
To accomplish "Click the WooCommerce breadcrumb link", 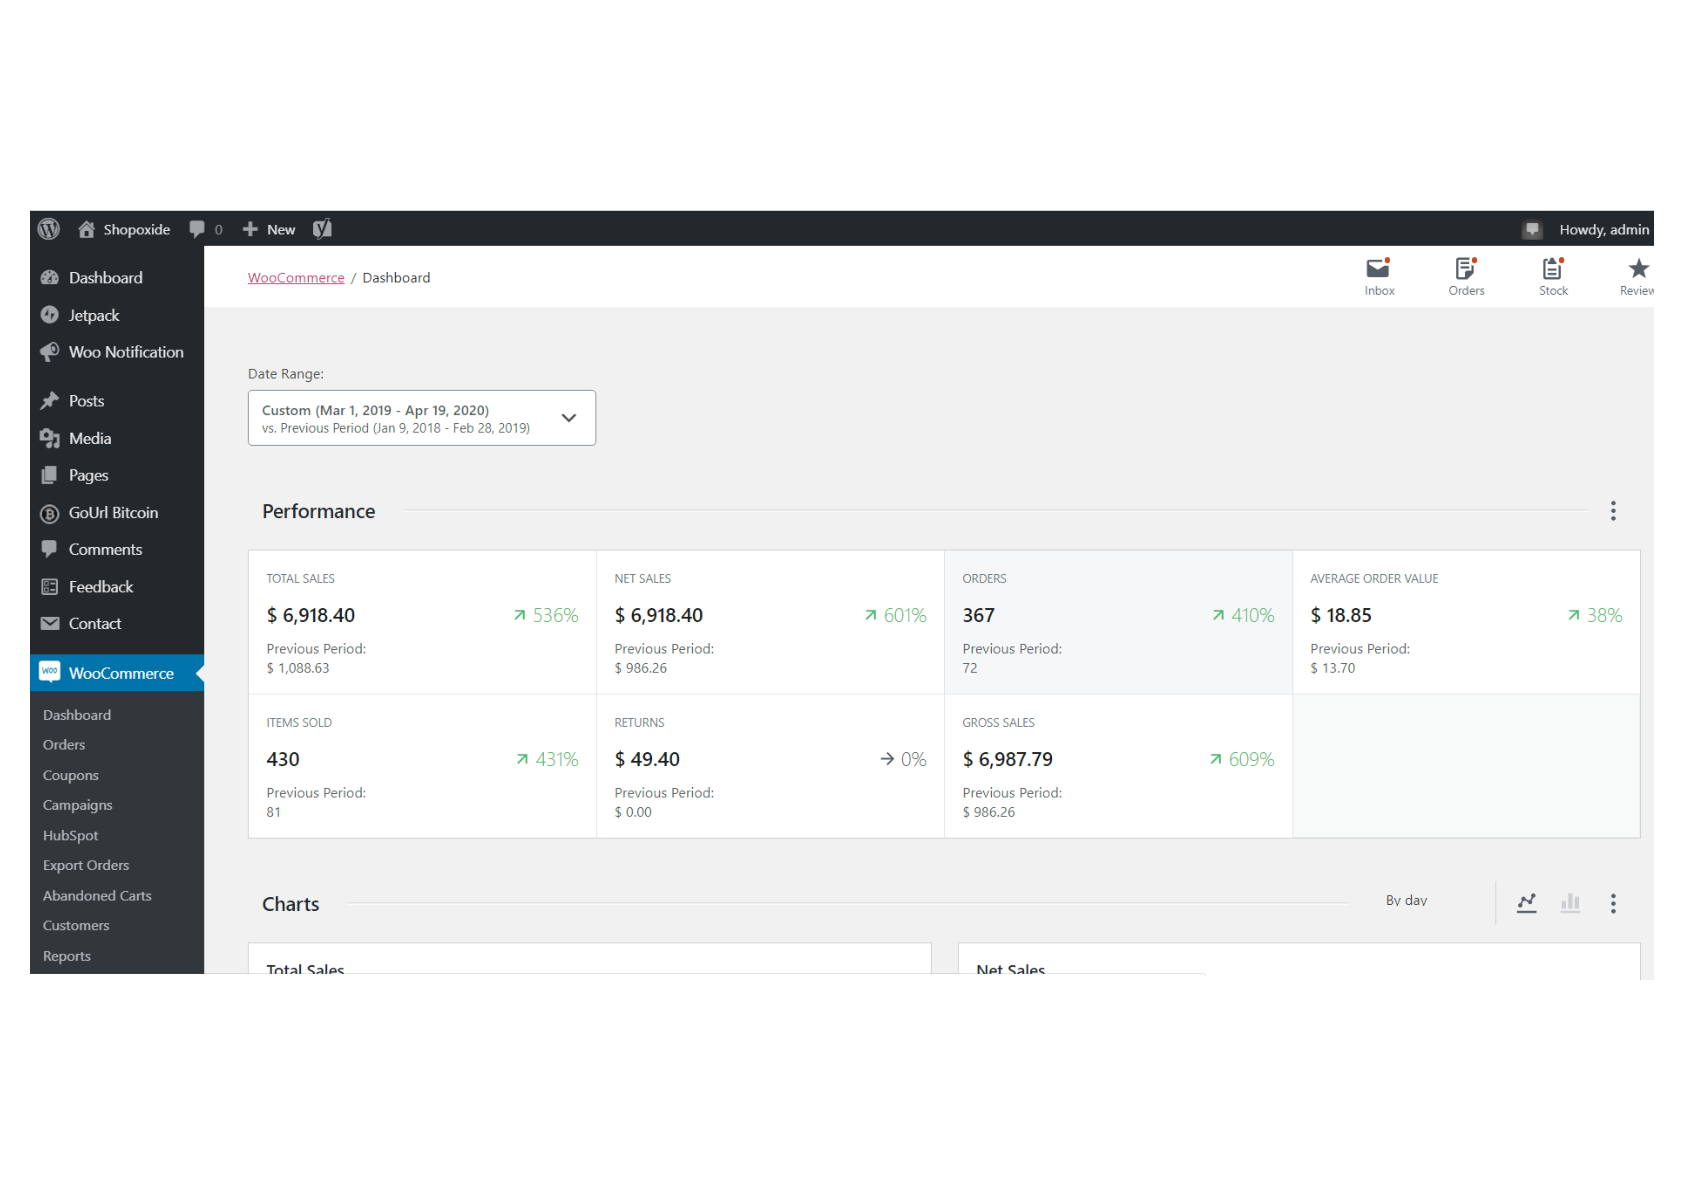I will click(296, 278).
